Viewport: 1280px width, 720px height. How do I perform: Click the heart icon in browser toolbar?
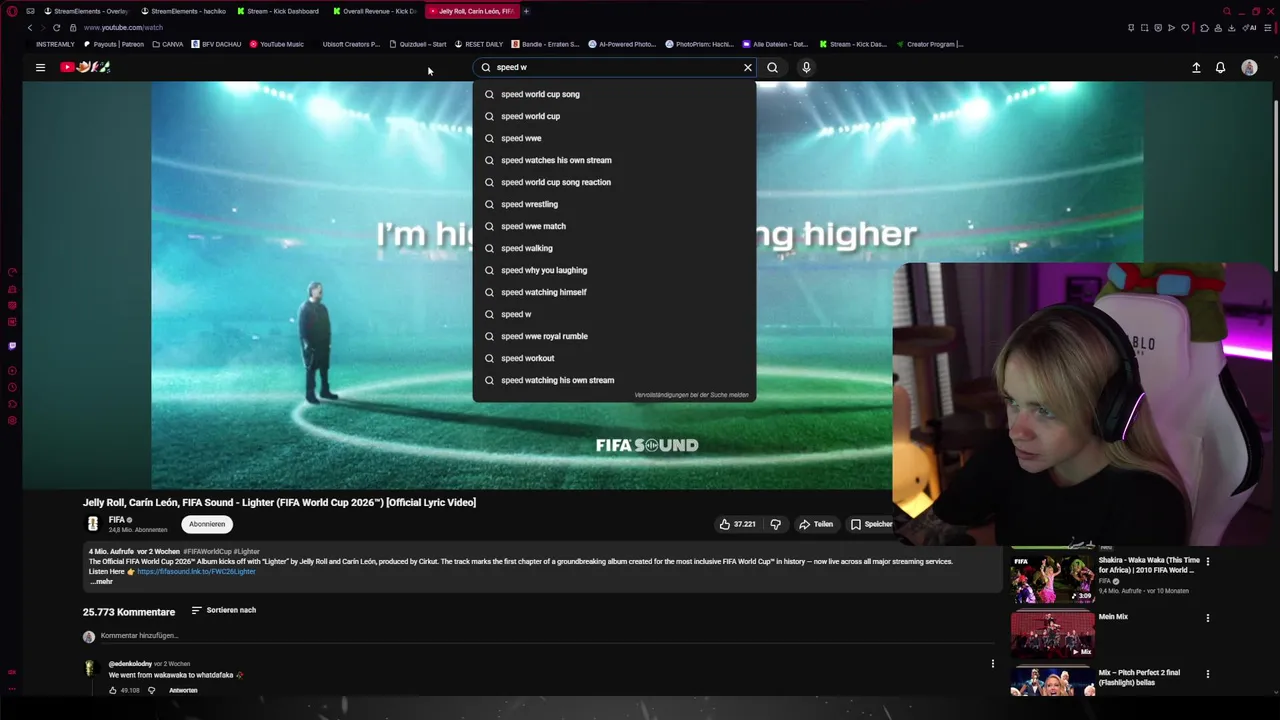tap(1186, 28)
